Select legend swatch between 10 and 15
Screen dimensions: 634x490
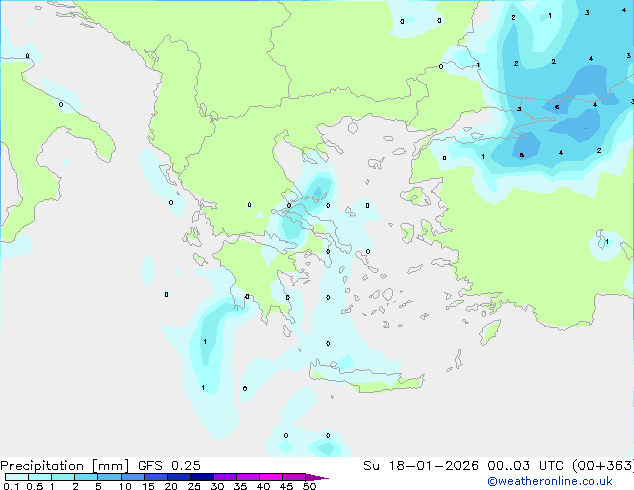tap(132, 477)
